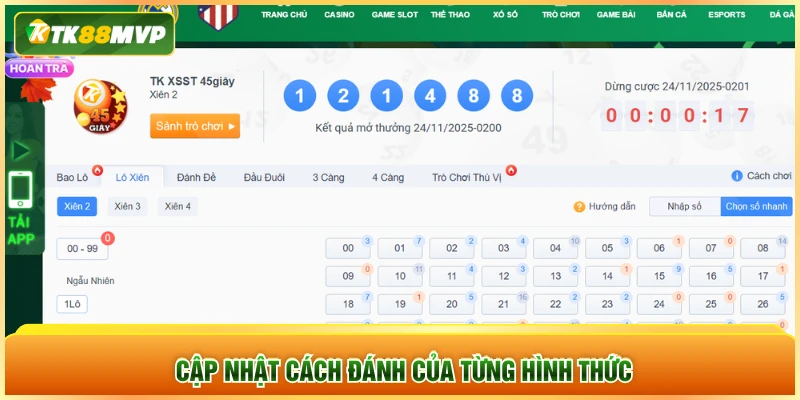Image resolution: width=800 pixels, height=400 pixels.
Task: Click the TK88MVP logo
Action: tap(95, 34)
